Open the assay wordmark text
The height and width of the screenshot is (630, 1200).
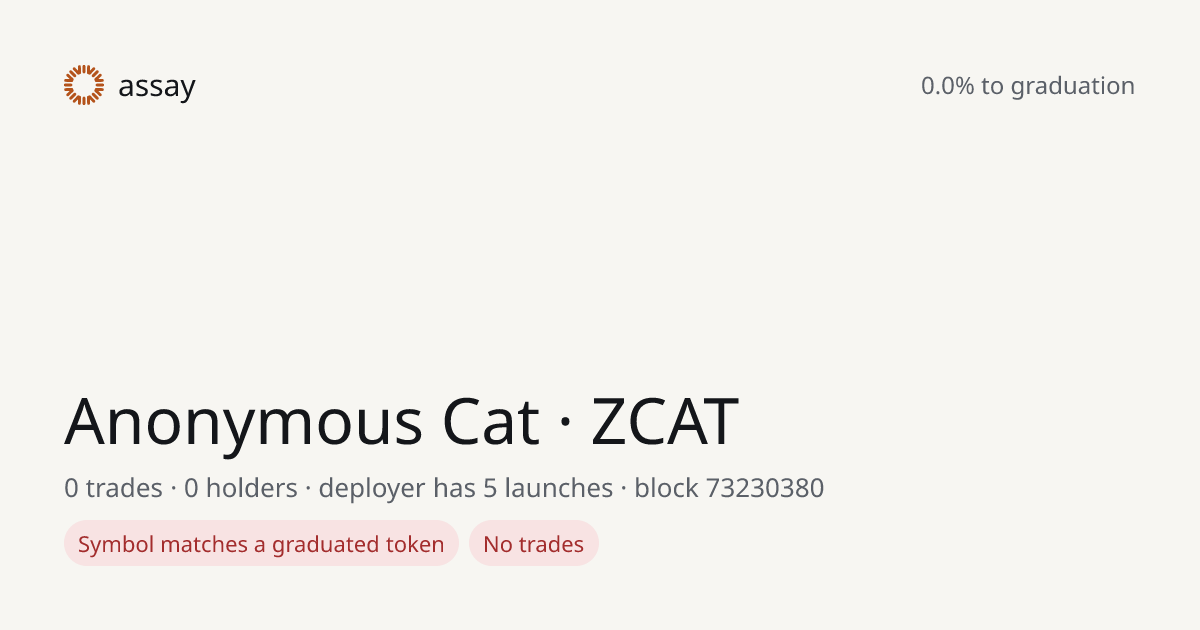(x=157, y=87)
